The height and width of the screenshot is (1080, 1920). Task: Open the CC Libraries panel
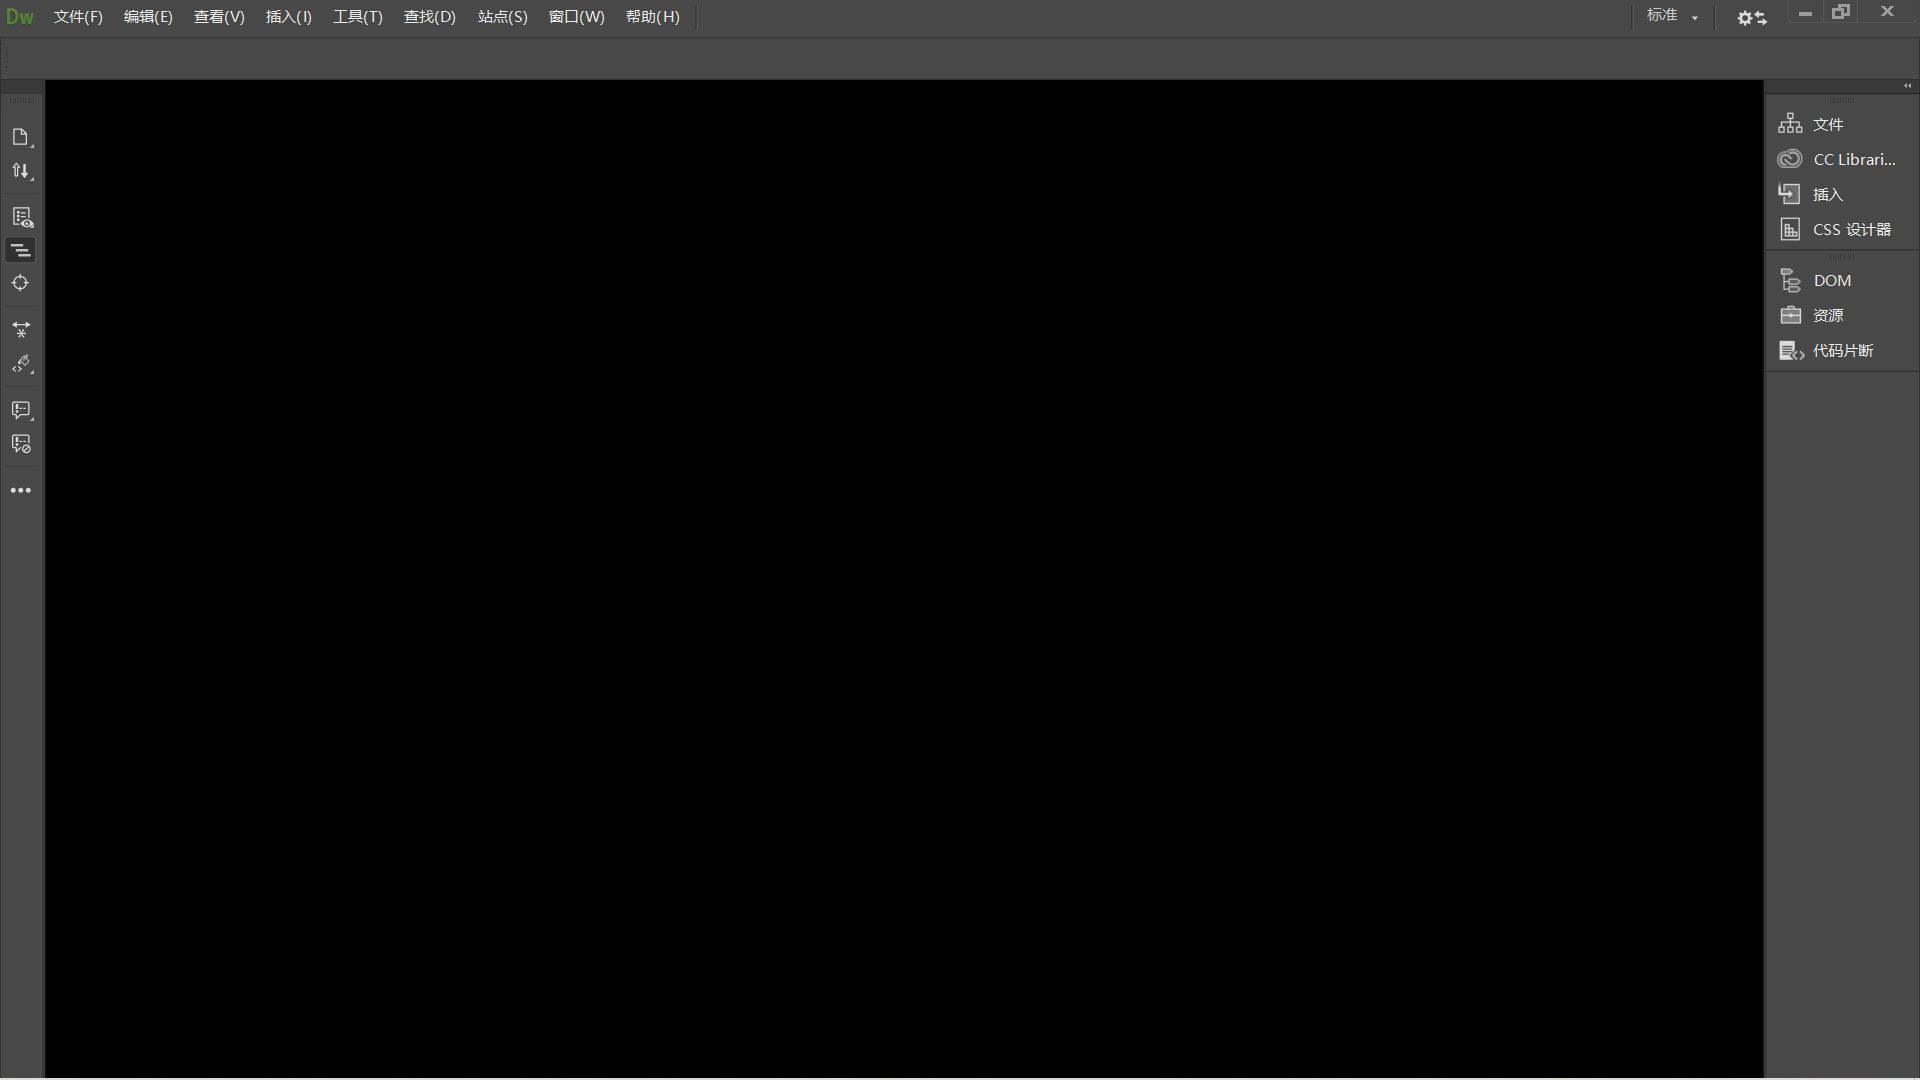click(1853, 159)
